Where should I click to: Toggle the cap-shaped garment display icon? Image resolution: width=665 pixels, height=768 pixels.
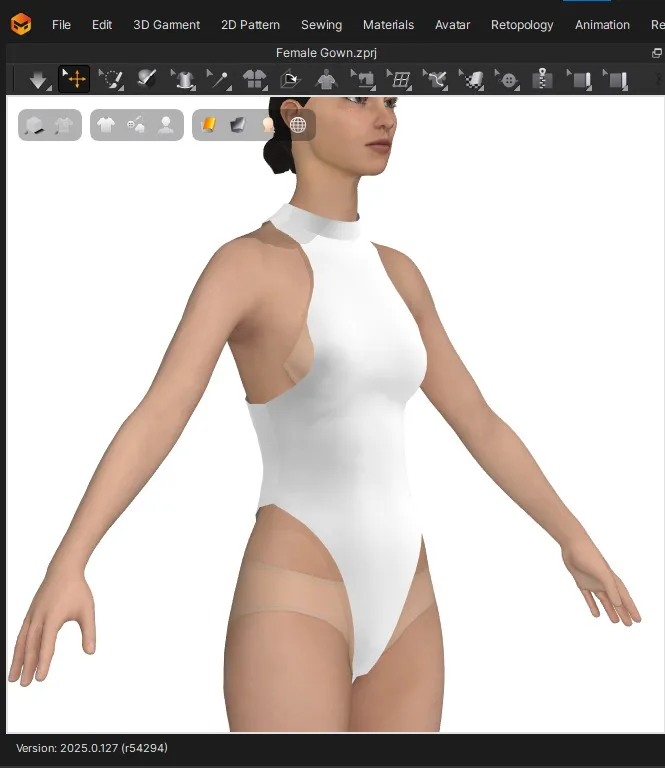(35, 125)
